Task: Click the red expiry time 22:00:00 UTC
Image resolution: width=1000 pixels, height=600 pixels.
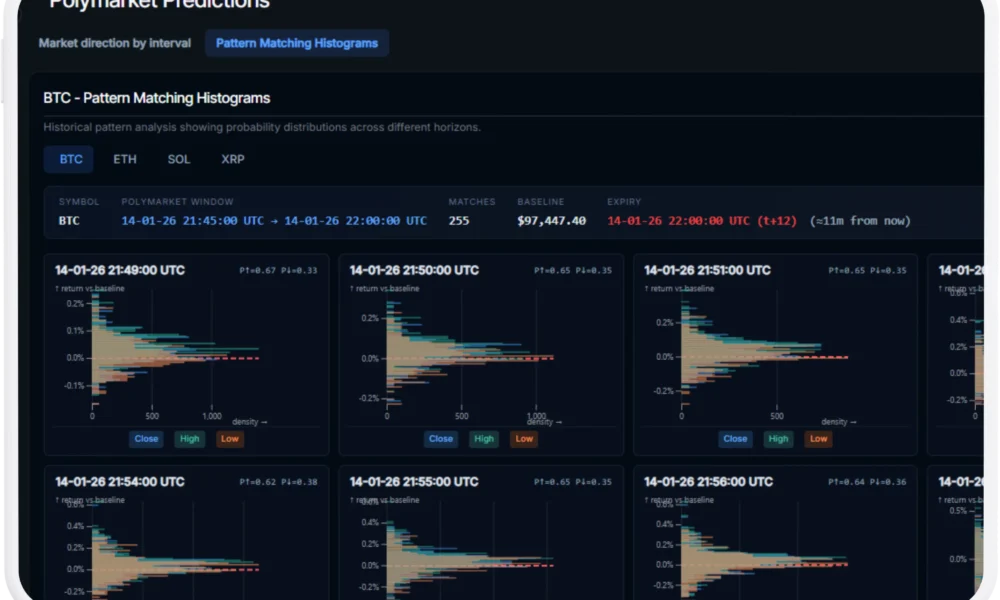Action: pos(702,221)
